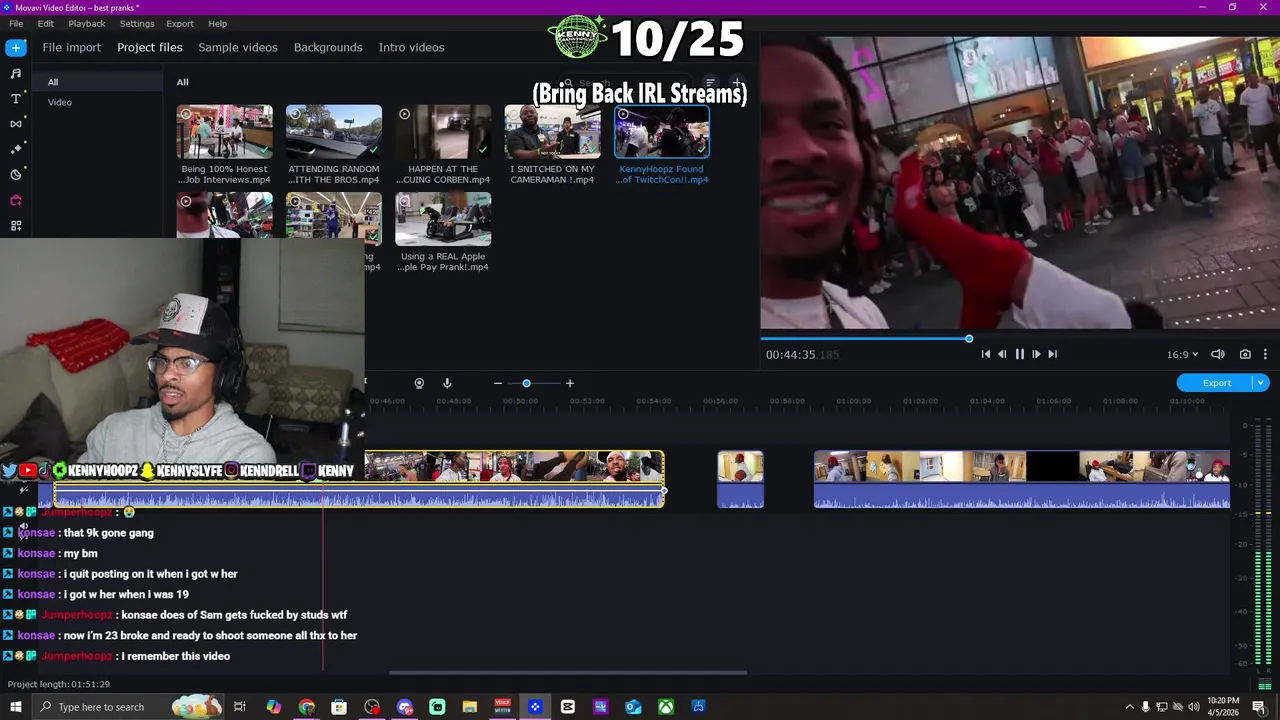The image size is (1280, 720).
Task: Open the Export menu
Action: point(180,23)
